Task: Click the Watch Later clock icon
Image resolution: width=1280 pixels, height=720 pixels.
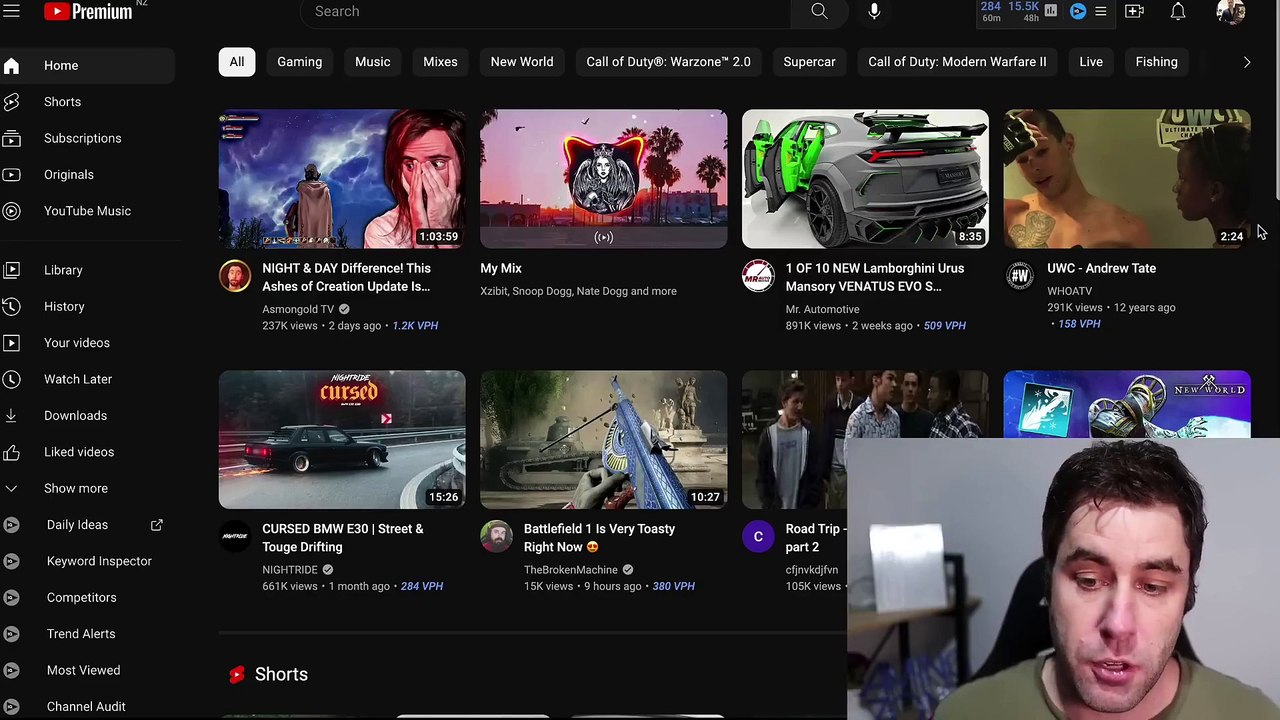Action: [11, 379]
